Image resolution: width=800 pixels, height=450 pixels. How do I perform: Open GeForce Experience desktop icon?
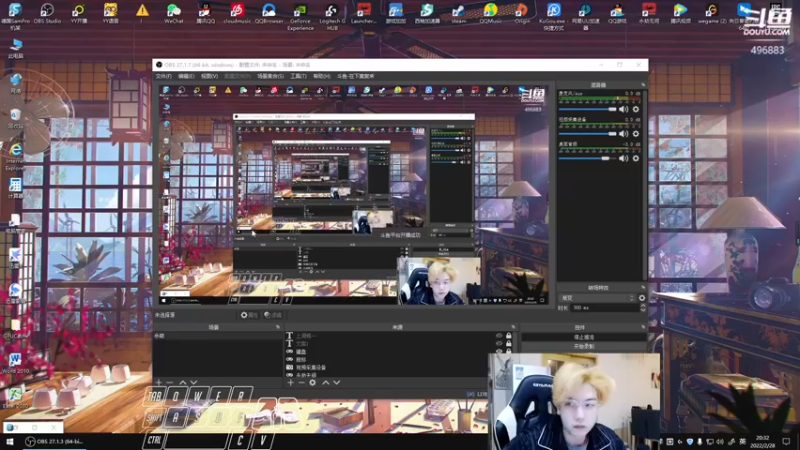click(300, 16)
